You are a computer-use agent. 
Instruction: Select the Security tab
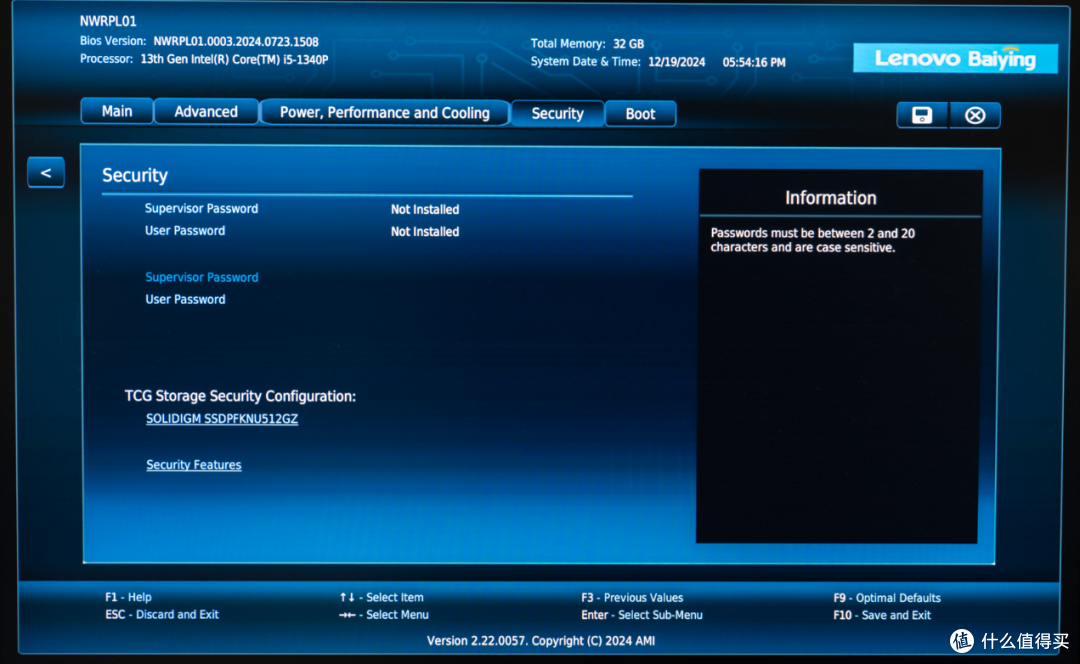[x=557, y=114]
